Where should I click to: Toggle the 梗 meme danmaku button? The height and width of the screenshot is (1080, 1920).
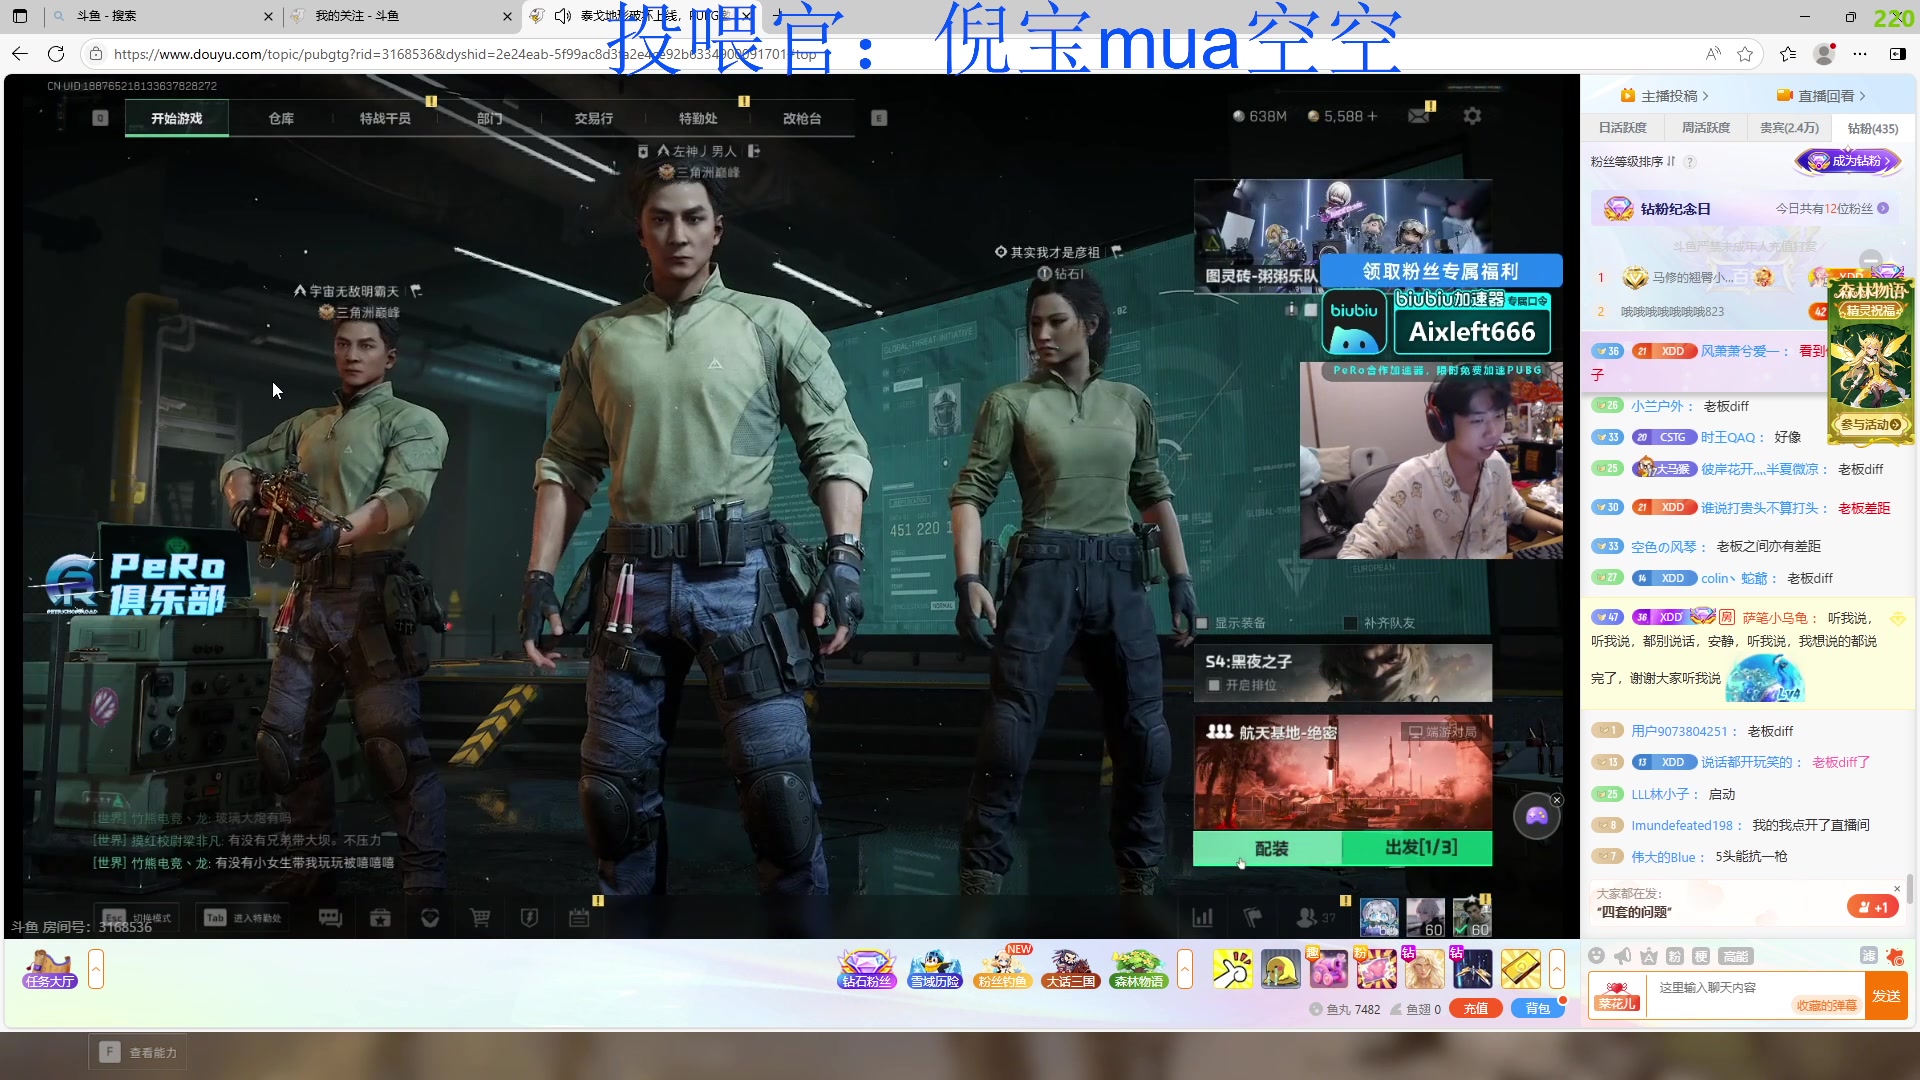point(1701,956)
